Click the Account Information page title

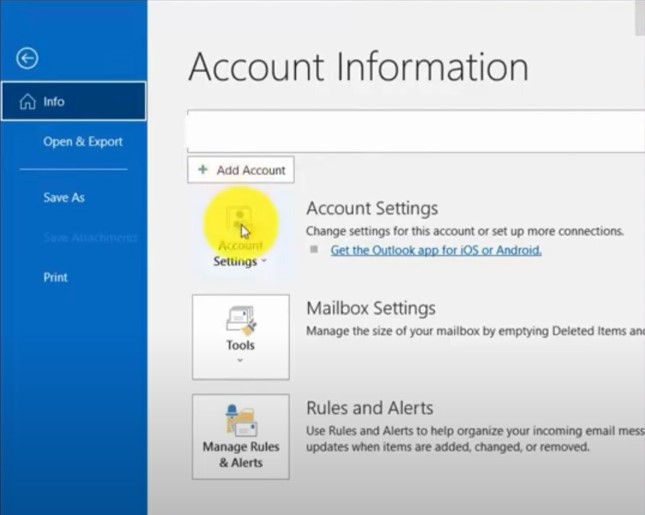358,66
